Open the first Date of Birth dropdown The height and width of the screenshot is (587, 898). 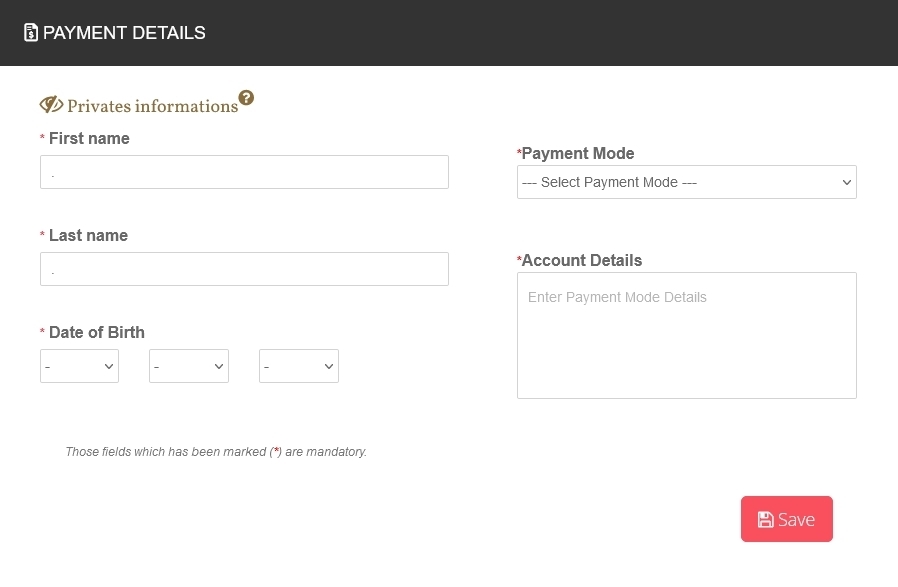pos(79,366)
